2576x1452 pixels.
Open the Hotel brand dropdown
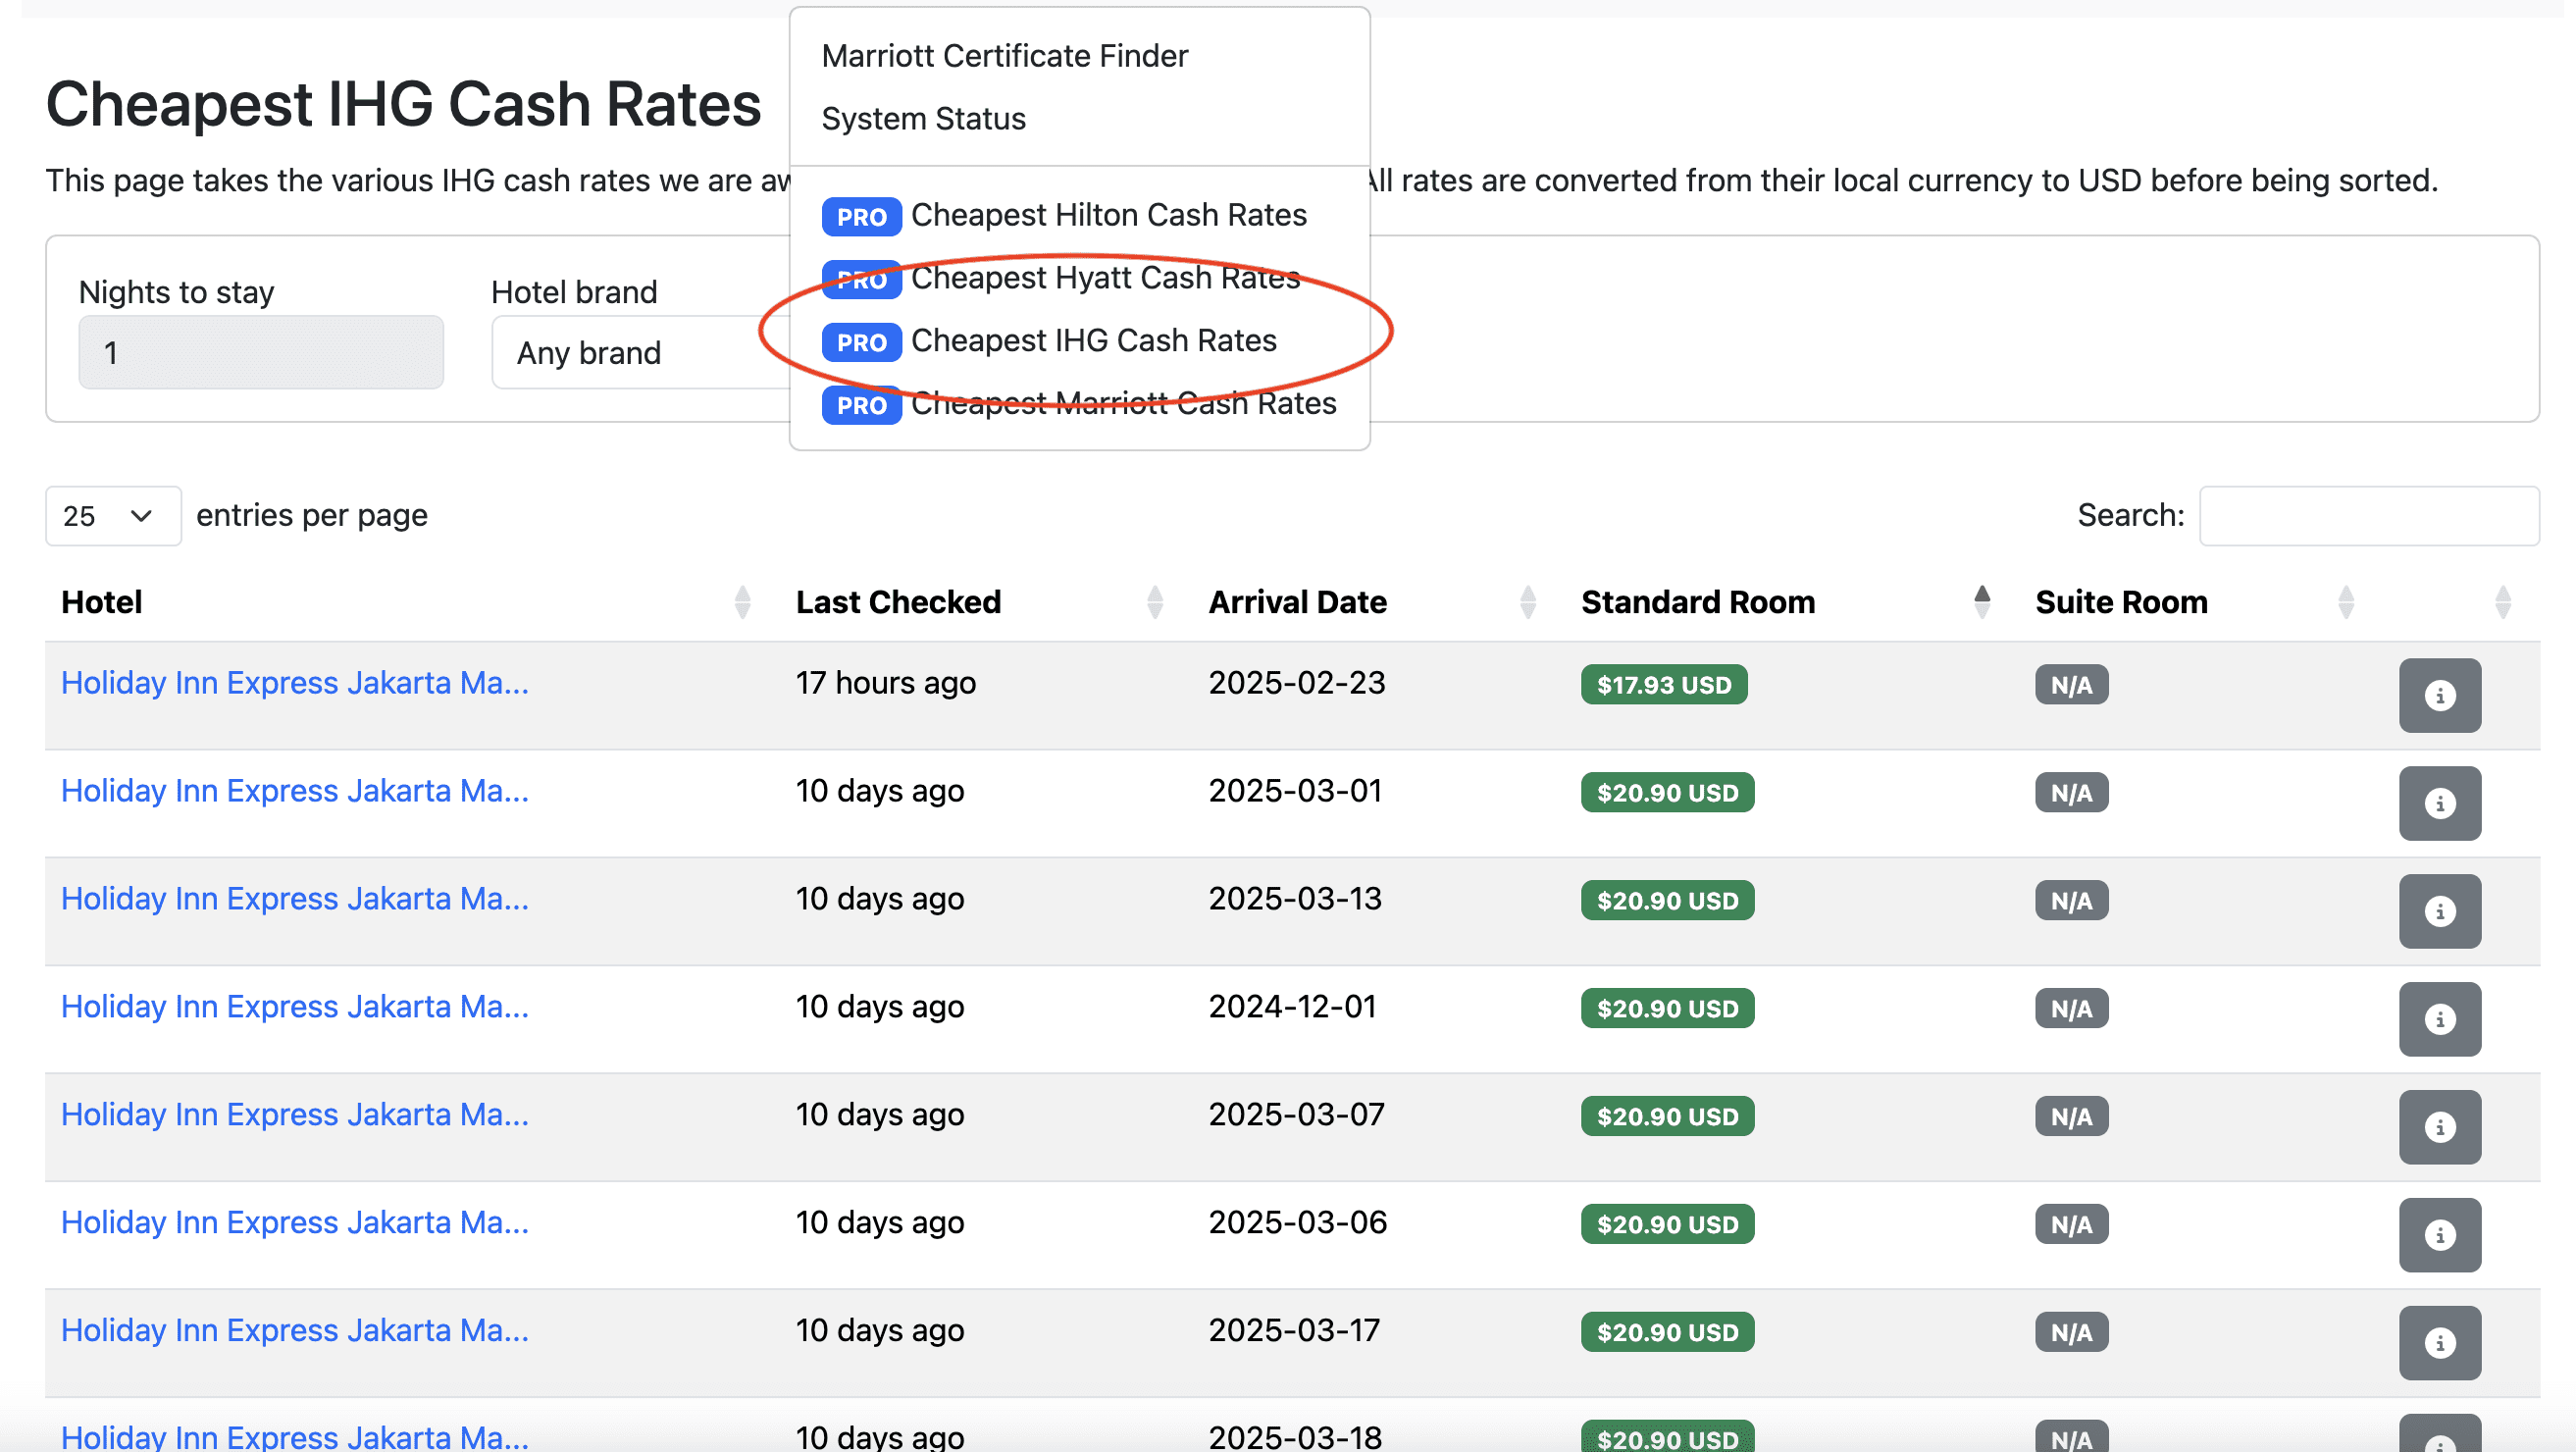(x=640, y=352)
